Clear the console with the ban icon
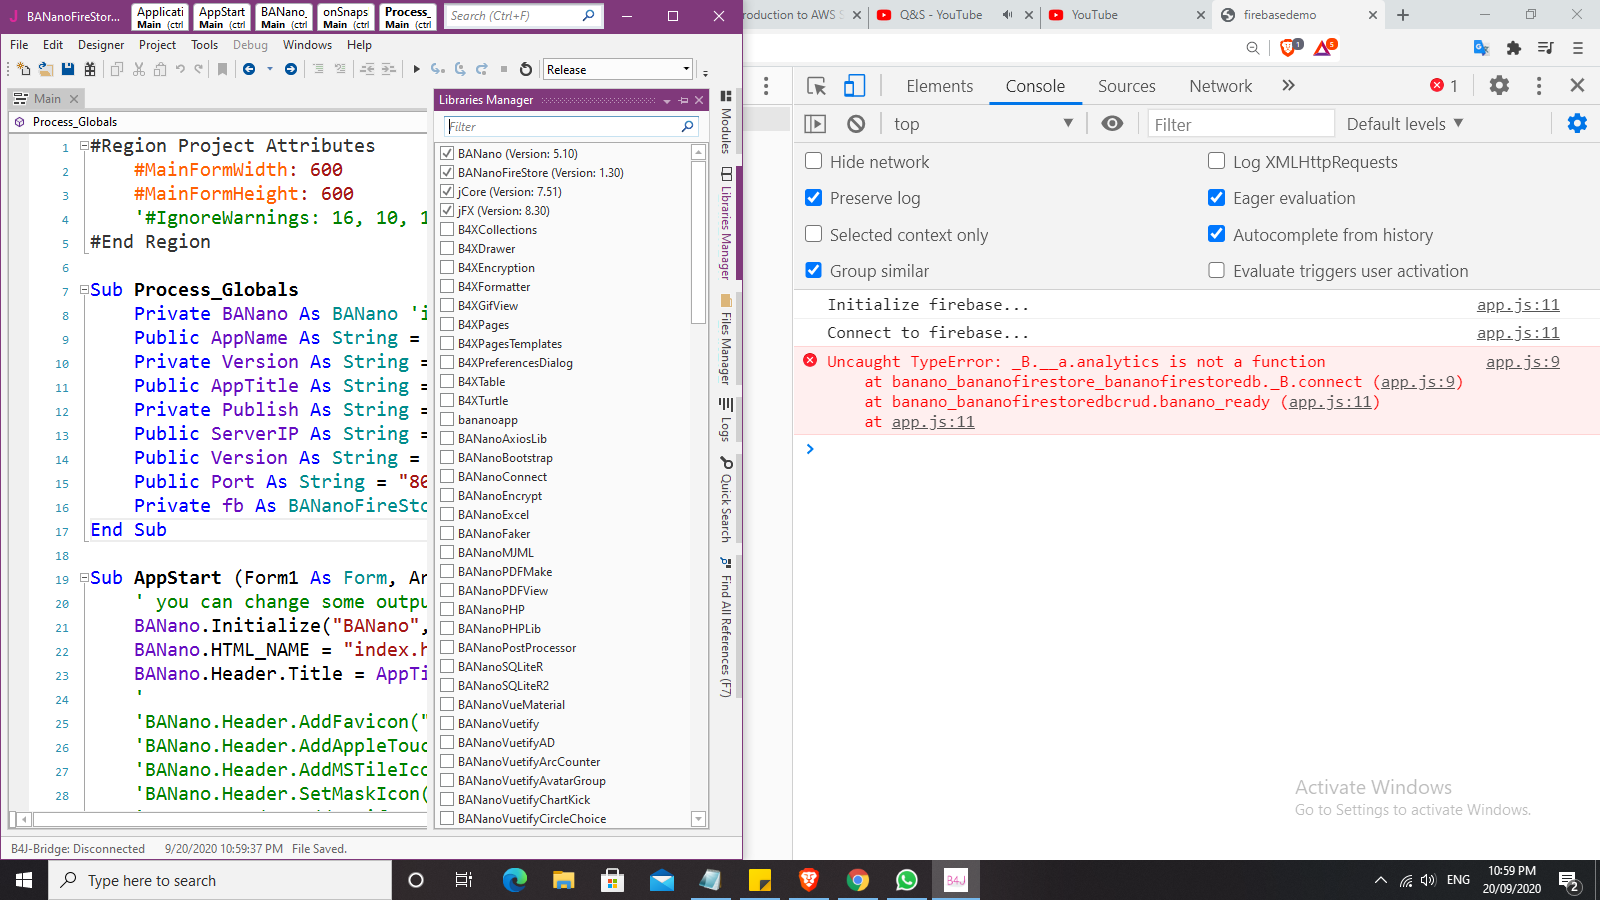This screenshot has height=900, width=1600. 856,124
